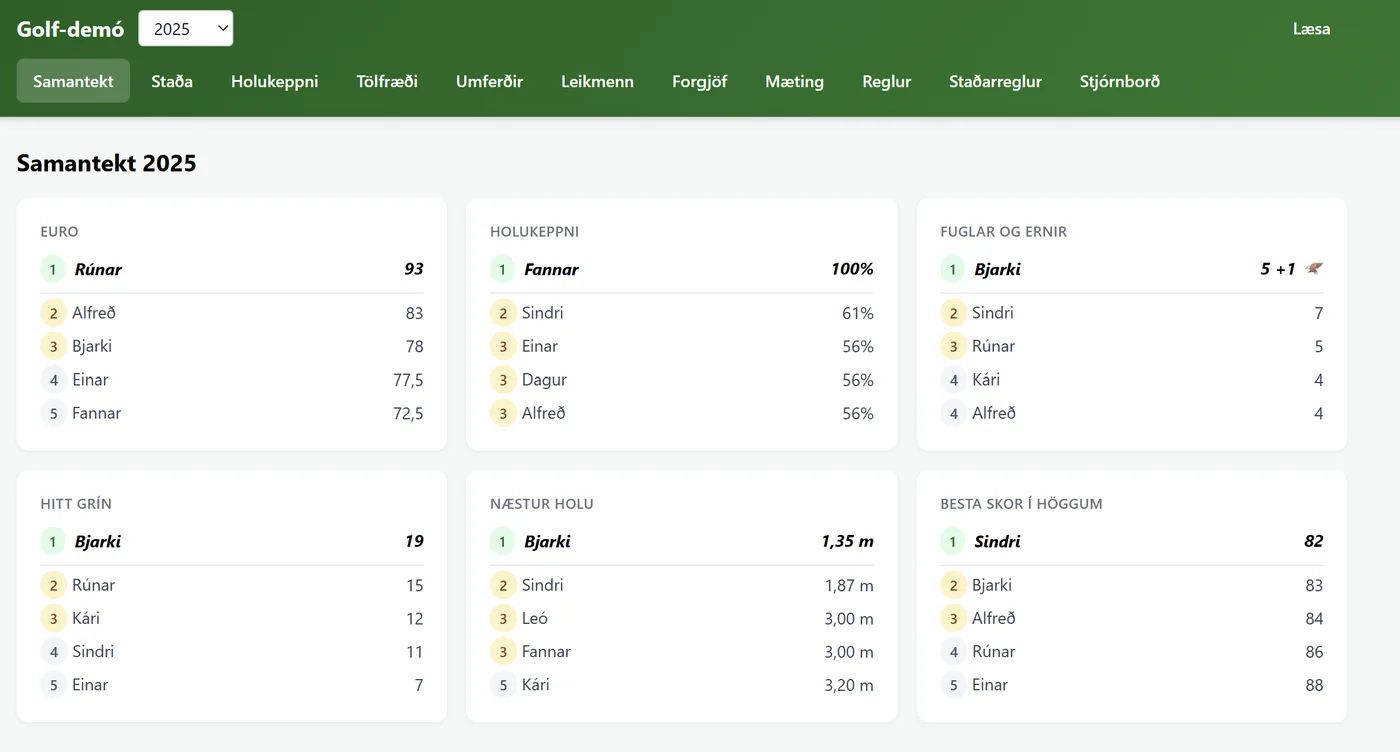Click Dagur in the Holukeppni card
1400x752 pixels.
point(544,380)
